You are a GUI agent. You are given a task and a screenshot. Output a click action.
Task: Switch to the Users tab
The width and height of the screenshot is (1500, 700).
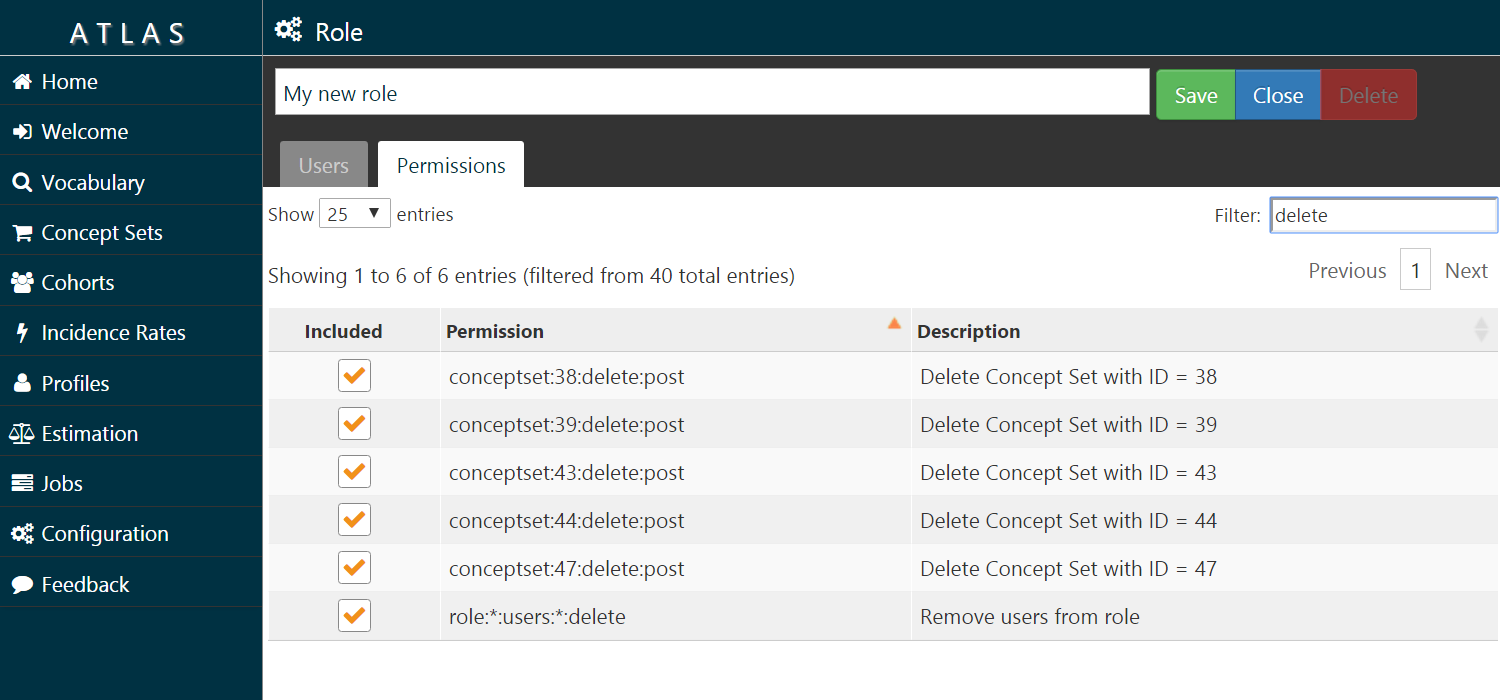[x=323, y=164]
